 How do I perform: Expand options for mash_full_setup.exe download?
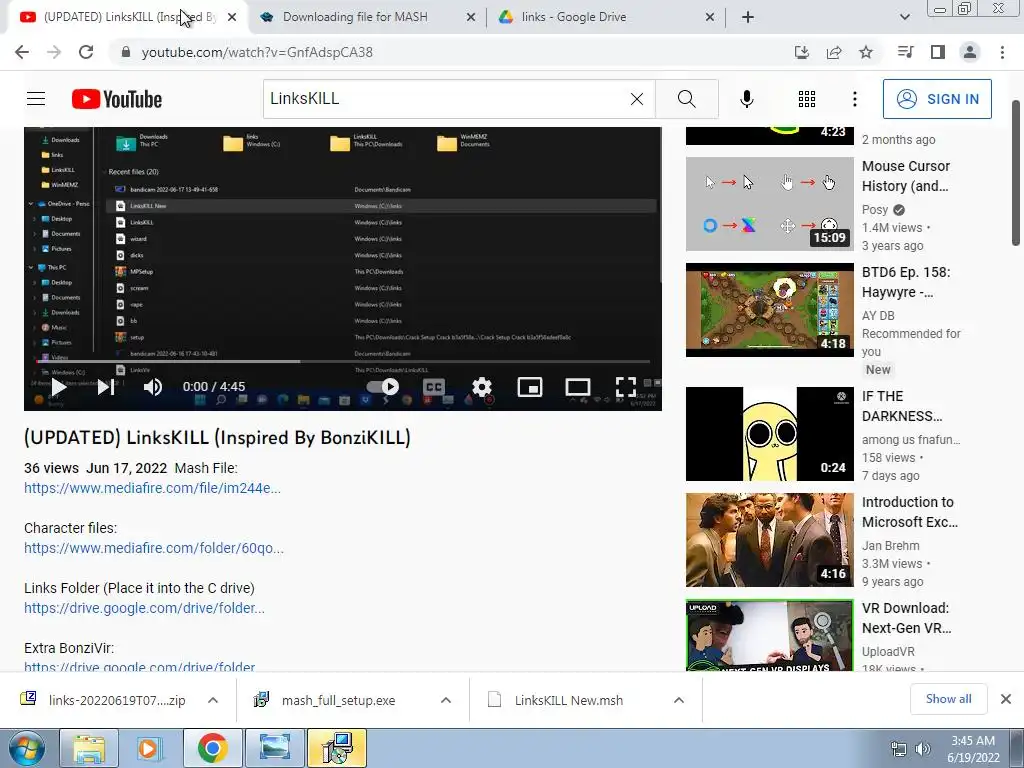pyautogui.click(x=446, y=700)
